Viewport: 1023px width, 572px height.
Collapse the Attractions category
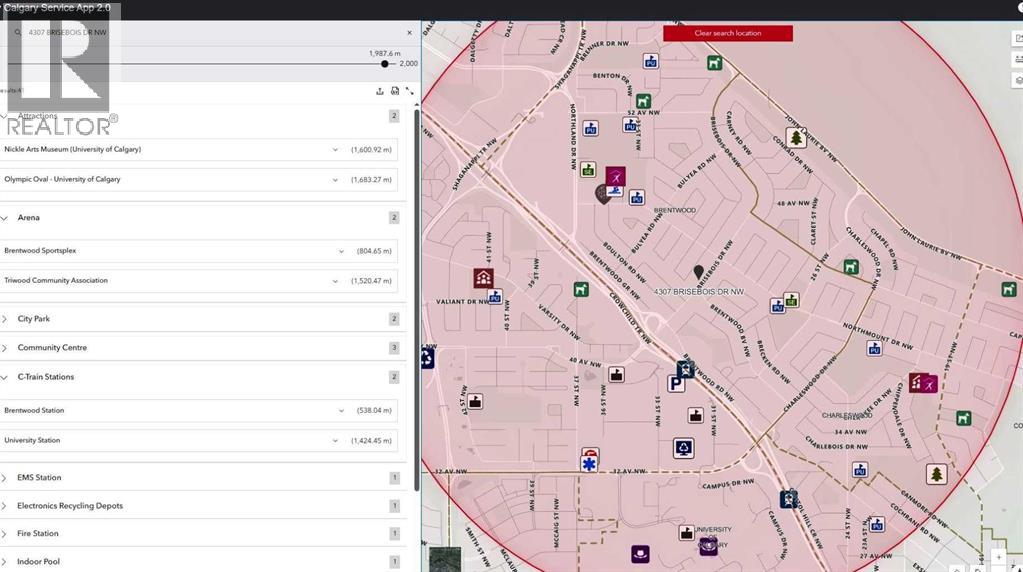(x=5, y=116)
